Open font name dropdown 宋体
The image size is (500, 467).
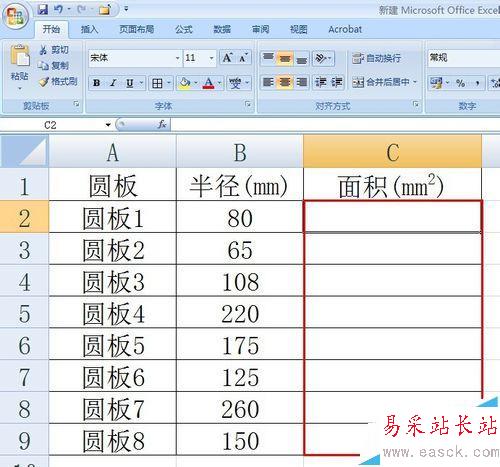(x=178, y=58)
